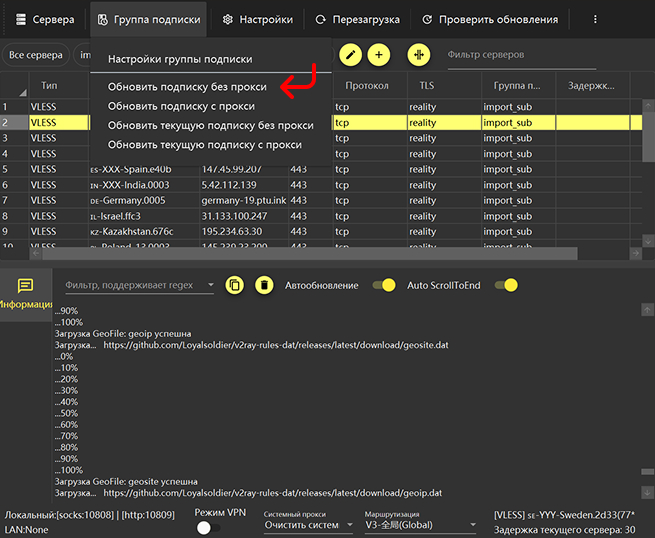Open the three-dot overflow menu
This screenshot has width=655, height=538.
596,20
